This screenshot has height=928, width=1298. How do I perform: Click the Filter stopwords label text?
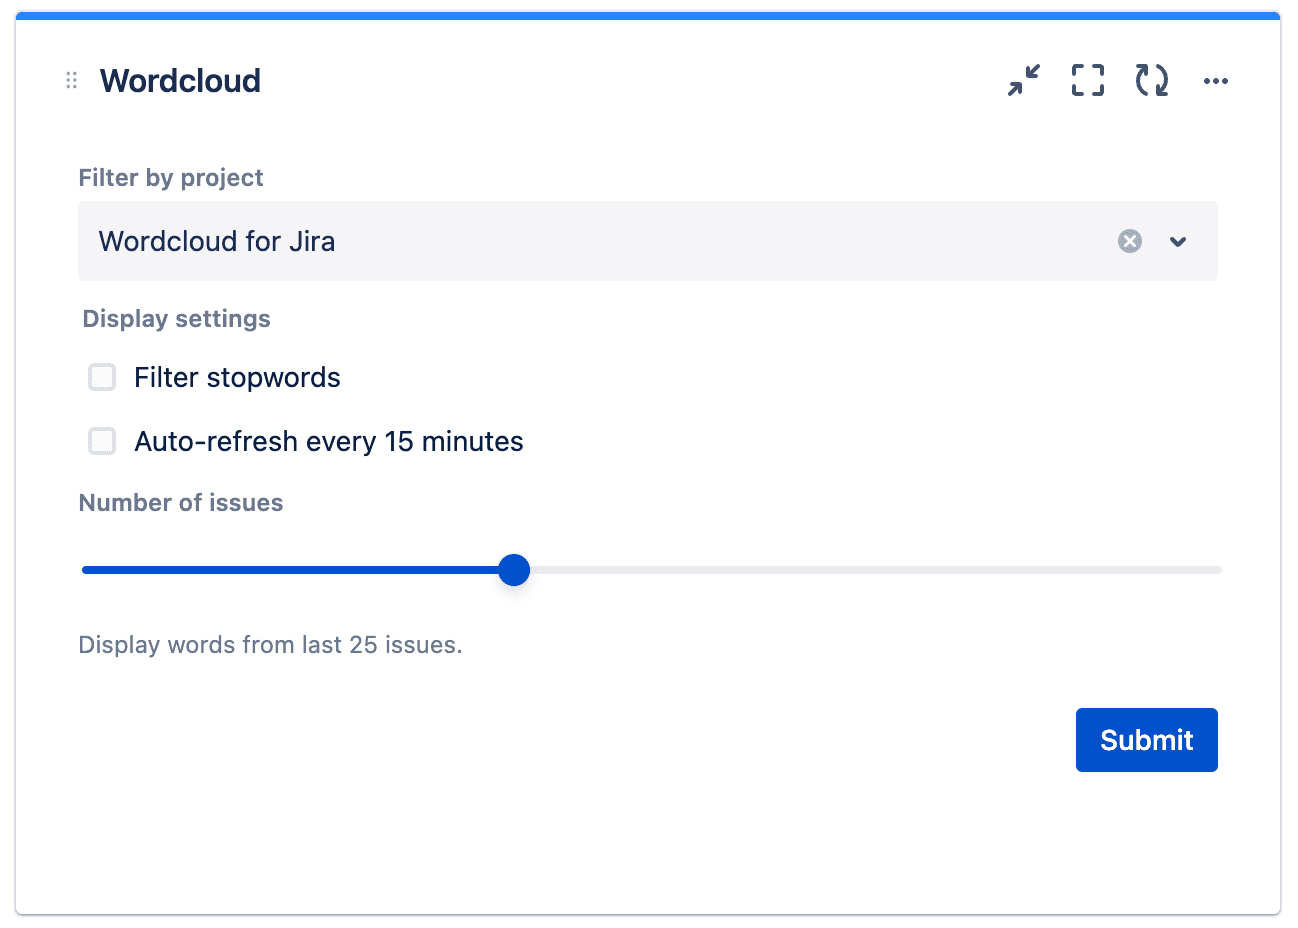[x=237, y=378]
